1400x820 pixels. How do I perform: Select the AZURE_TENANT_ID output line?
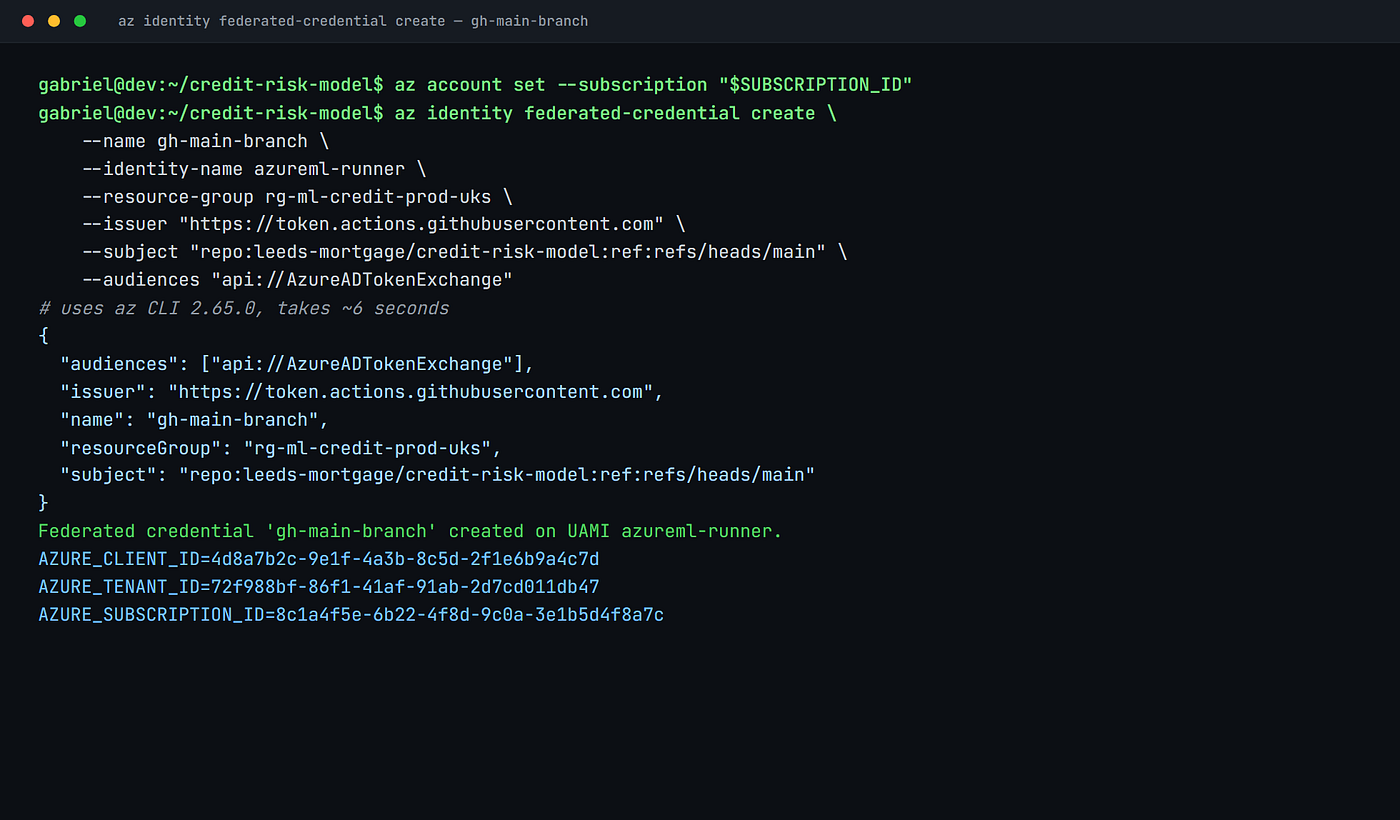click(319, 587)
